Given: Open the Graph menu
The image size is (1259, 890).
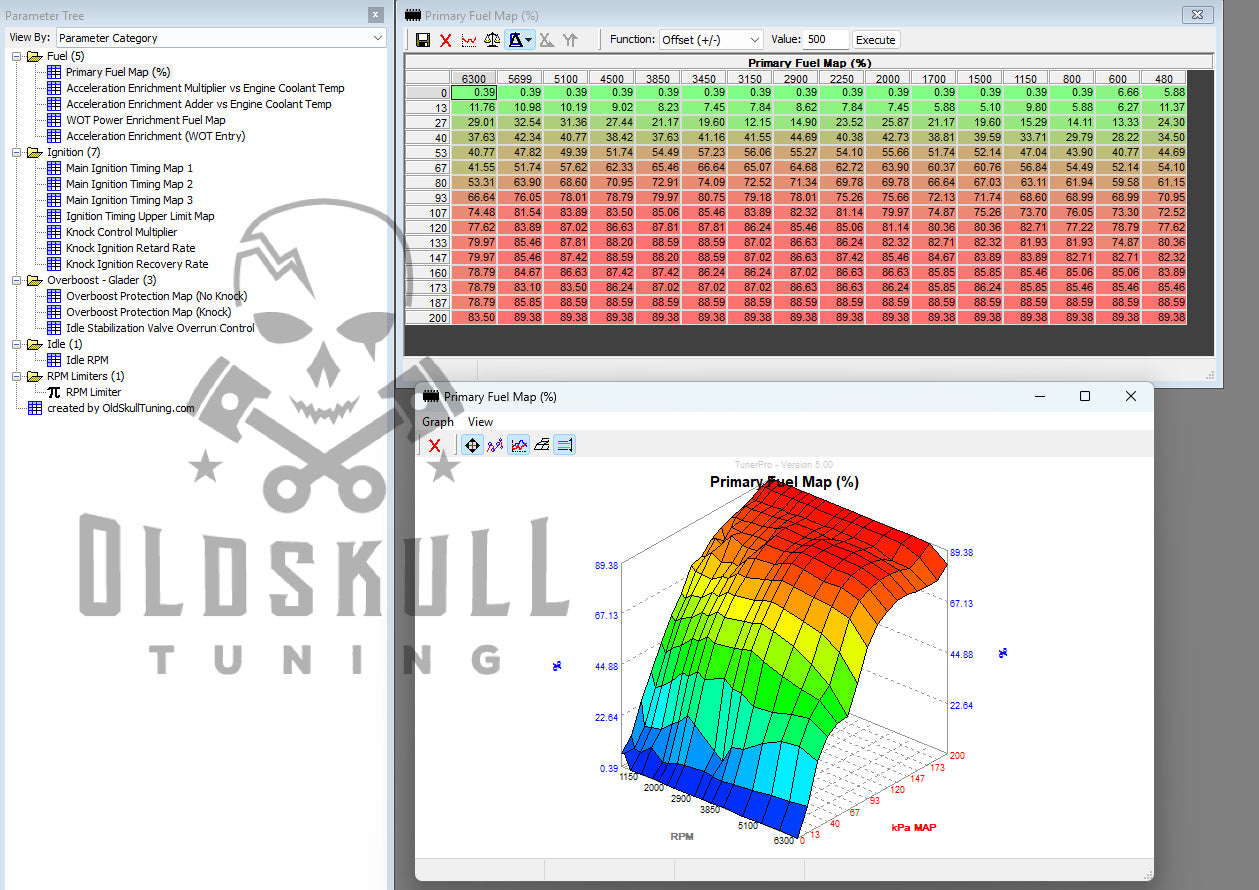Looking at the screenshot, I should [437, 422].
